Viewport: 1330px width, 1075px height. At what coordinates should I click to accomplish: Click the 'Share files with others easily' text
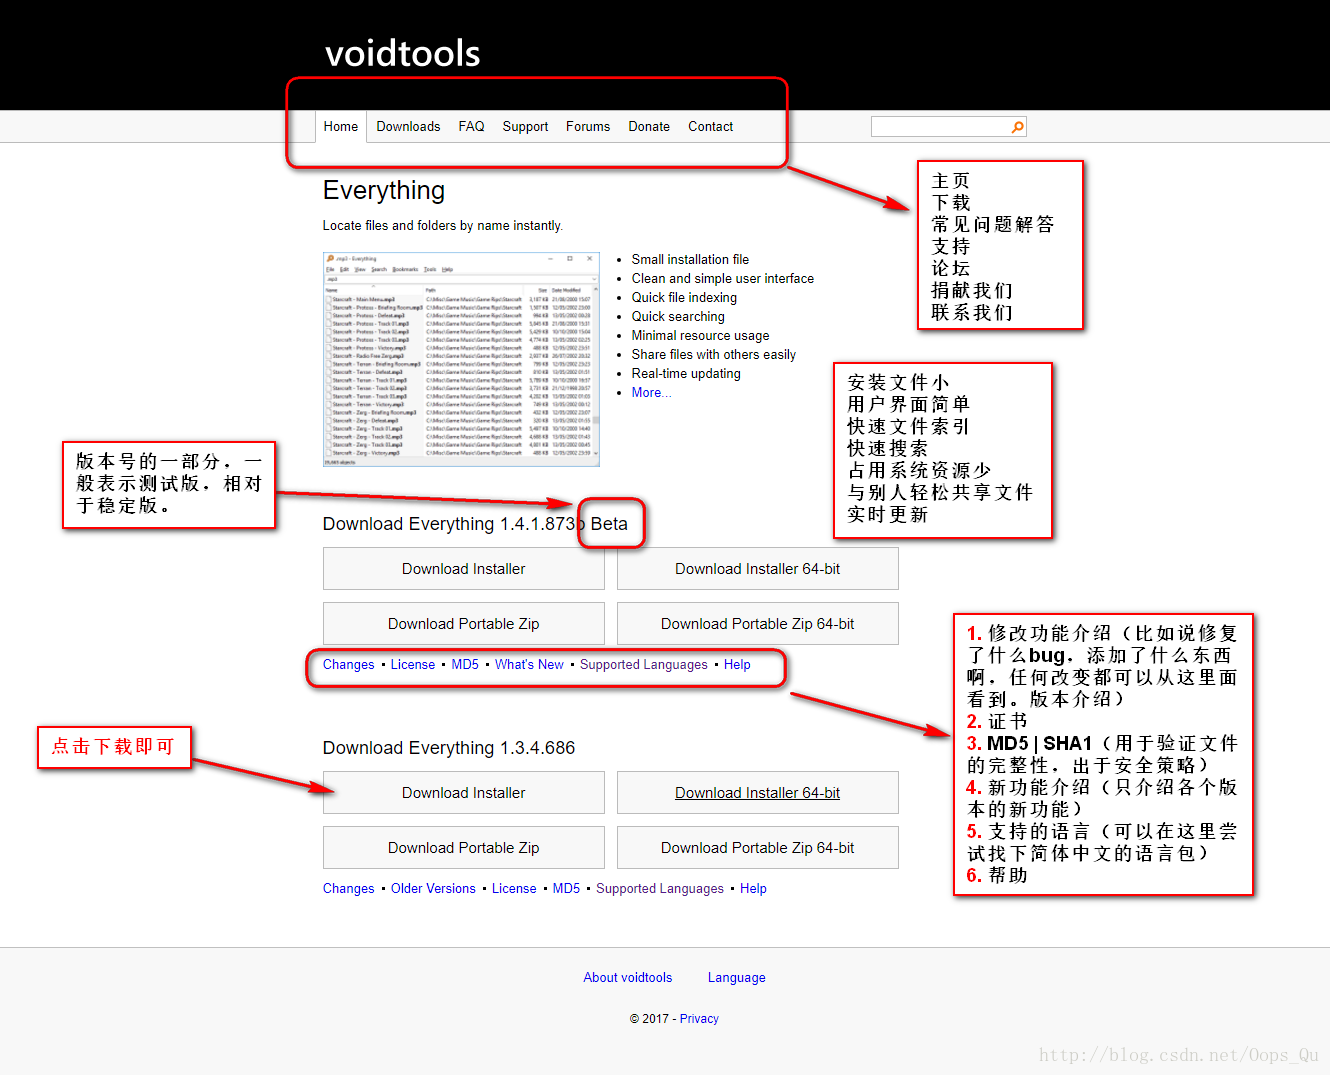point(713,355)
